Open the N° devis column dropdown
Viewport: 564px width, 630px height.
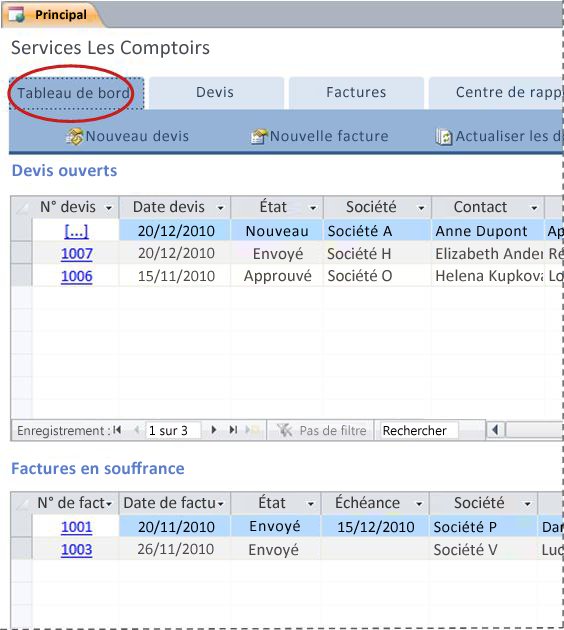(x=108, y=208)
